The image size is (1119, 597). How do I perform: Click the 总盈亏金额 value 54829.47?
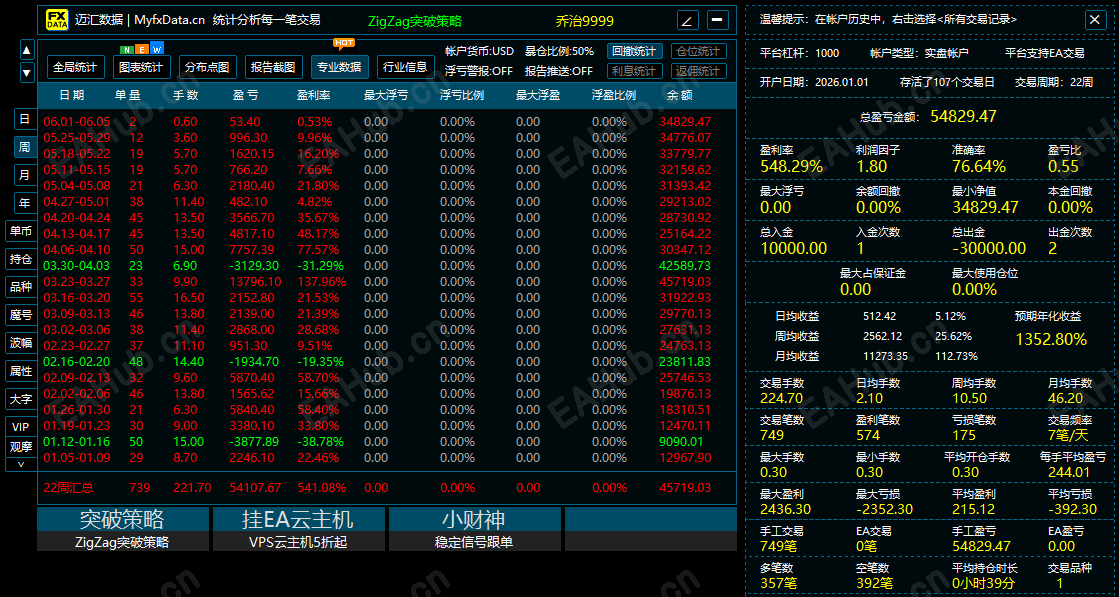[963, 116]
